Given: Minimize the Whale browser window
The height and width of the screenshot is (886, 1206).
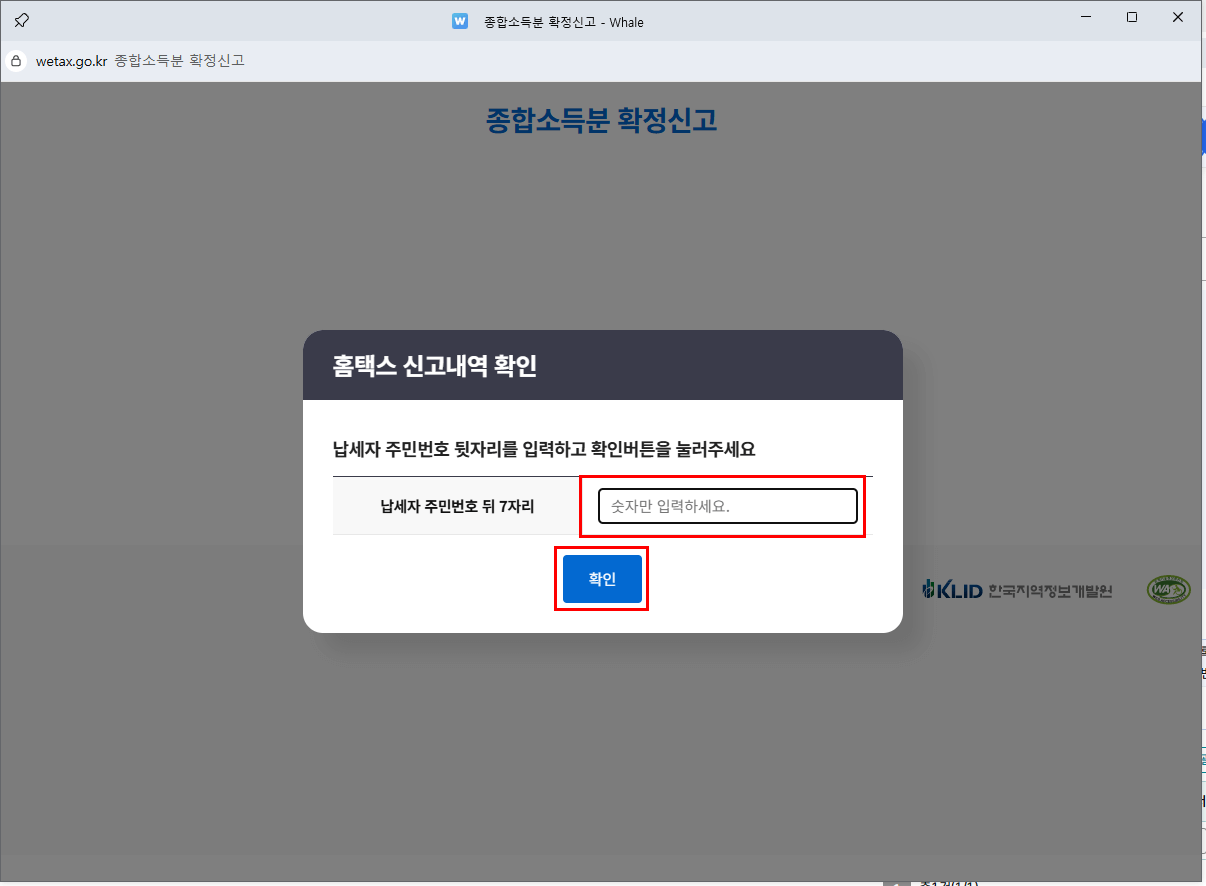Looking at the screenshot, I should click(1085, 17).
